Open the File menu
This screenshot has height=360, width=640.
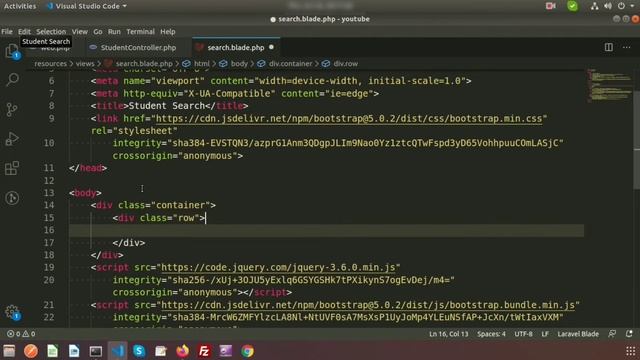[7, 31]
